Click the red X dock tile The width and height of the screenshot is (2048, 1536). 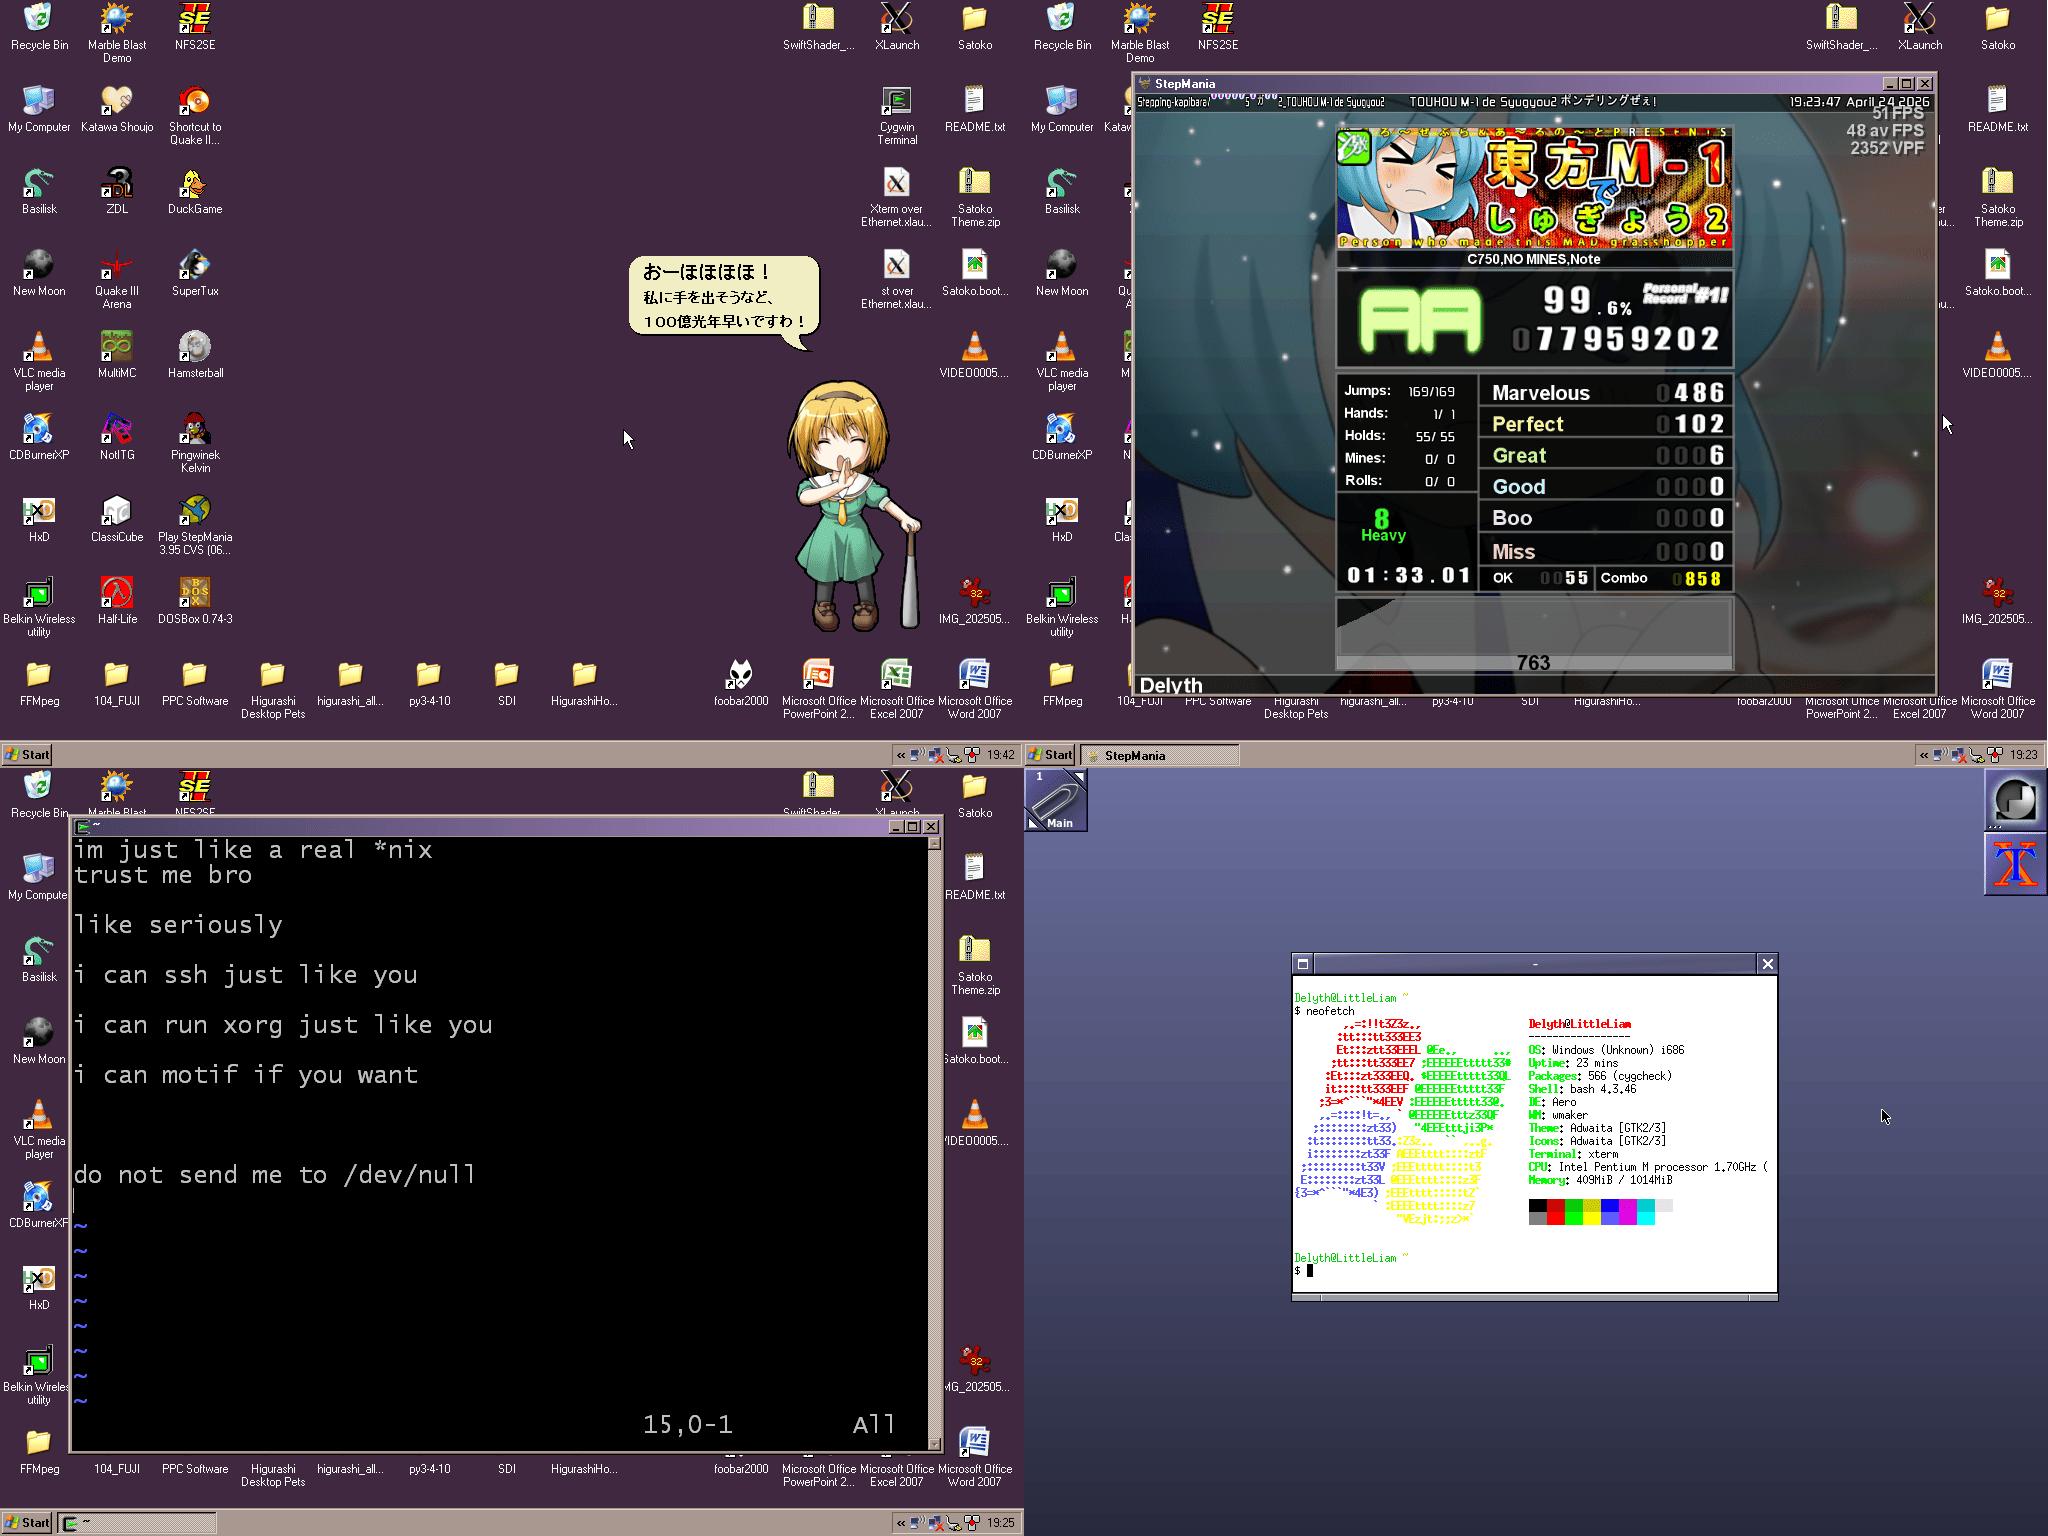coord(2015,863)
